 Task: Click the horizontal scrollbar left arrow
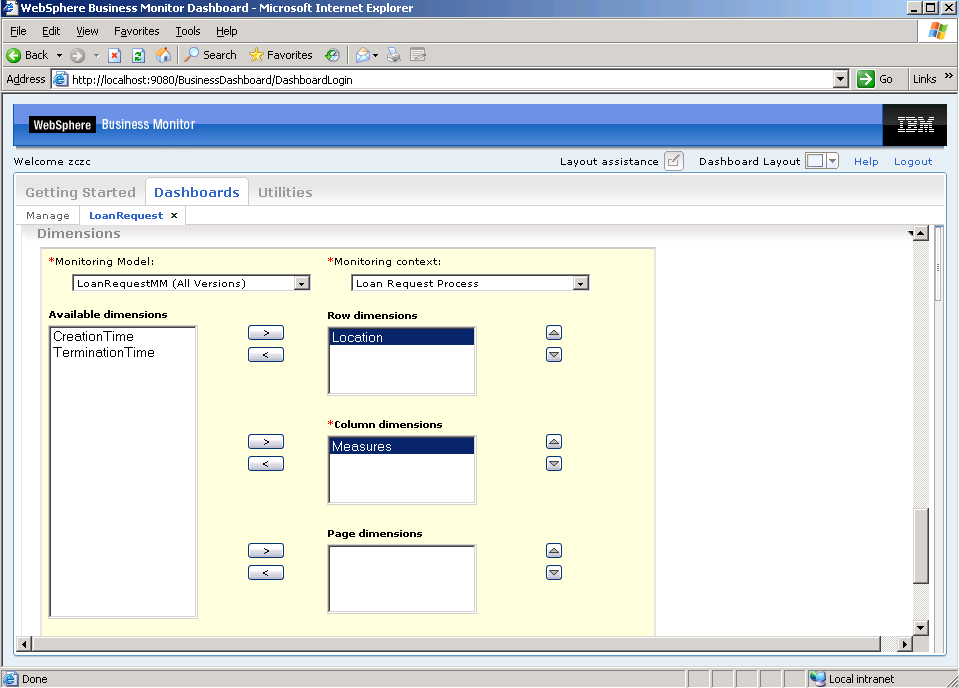(24, 643)
